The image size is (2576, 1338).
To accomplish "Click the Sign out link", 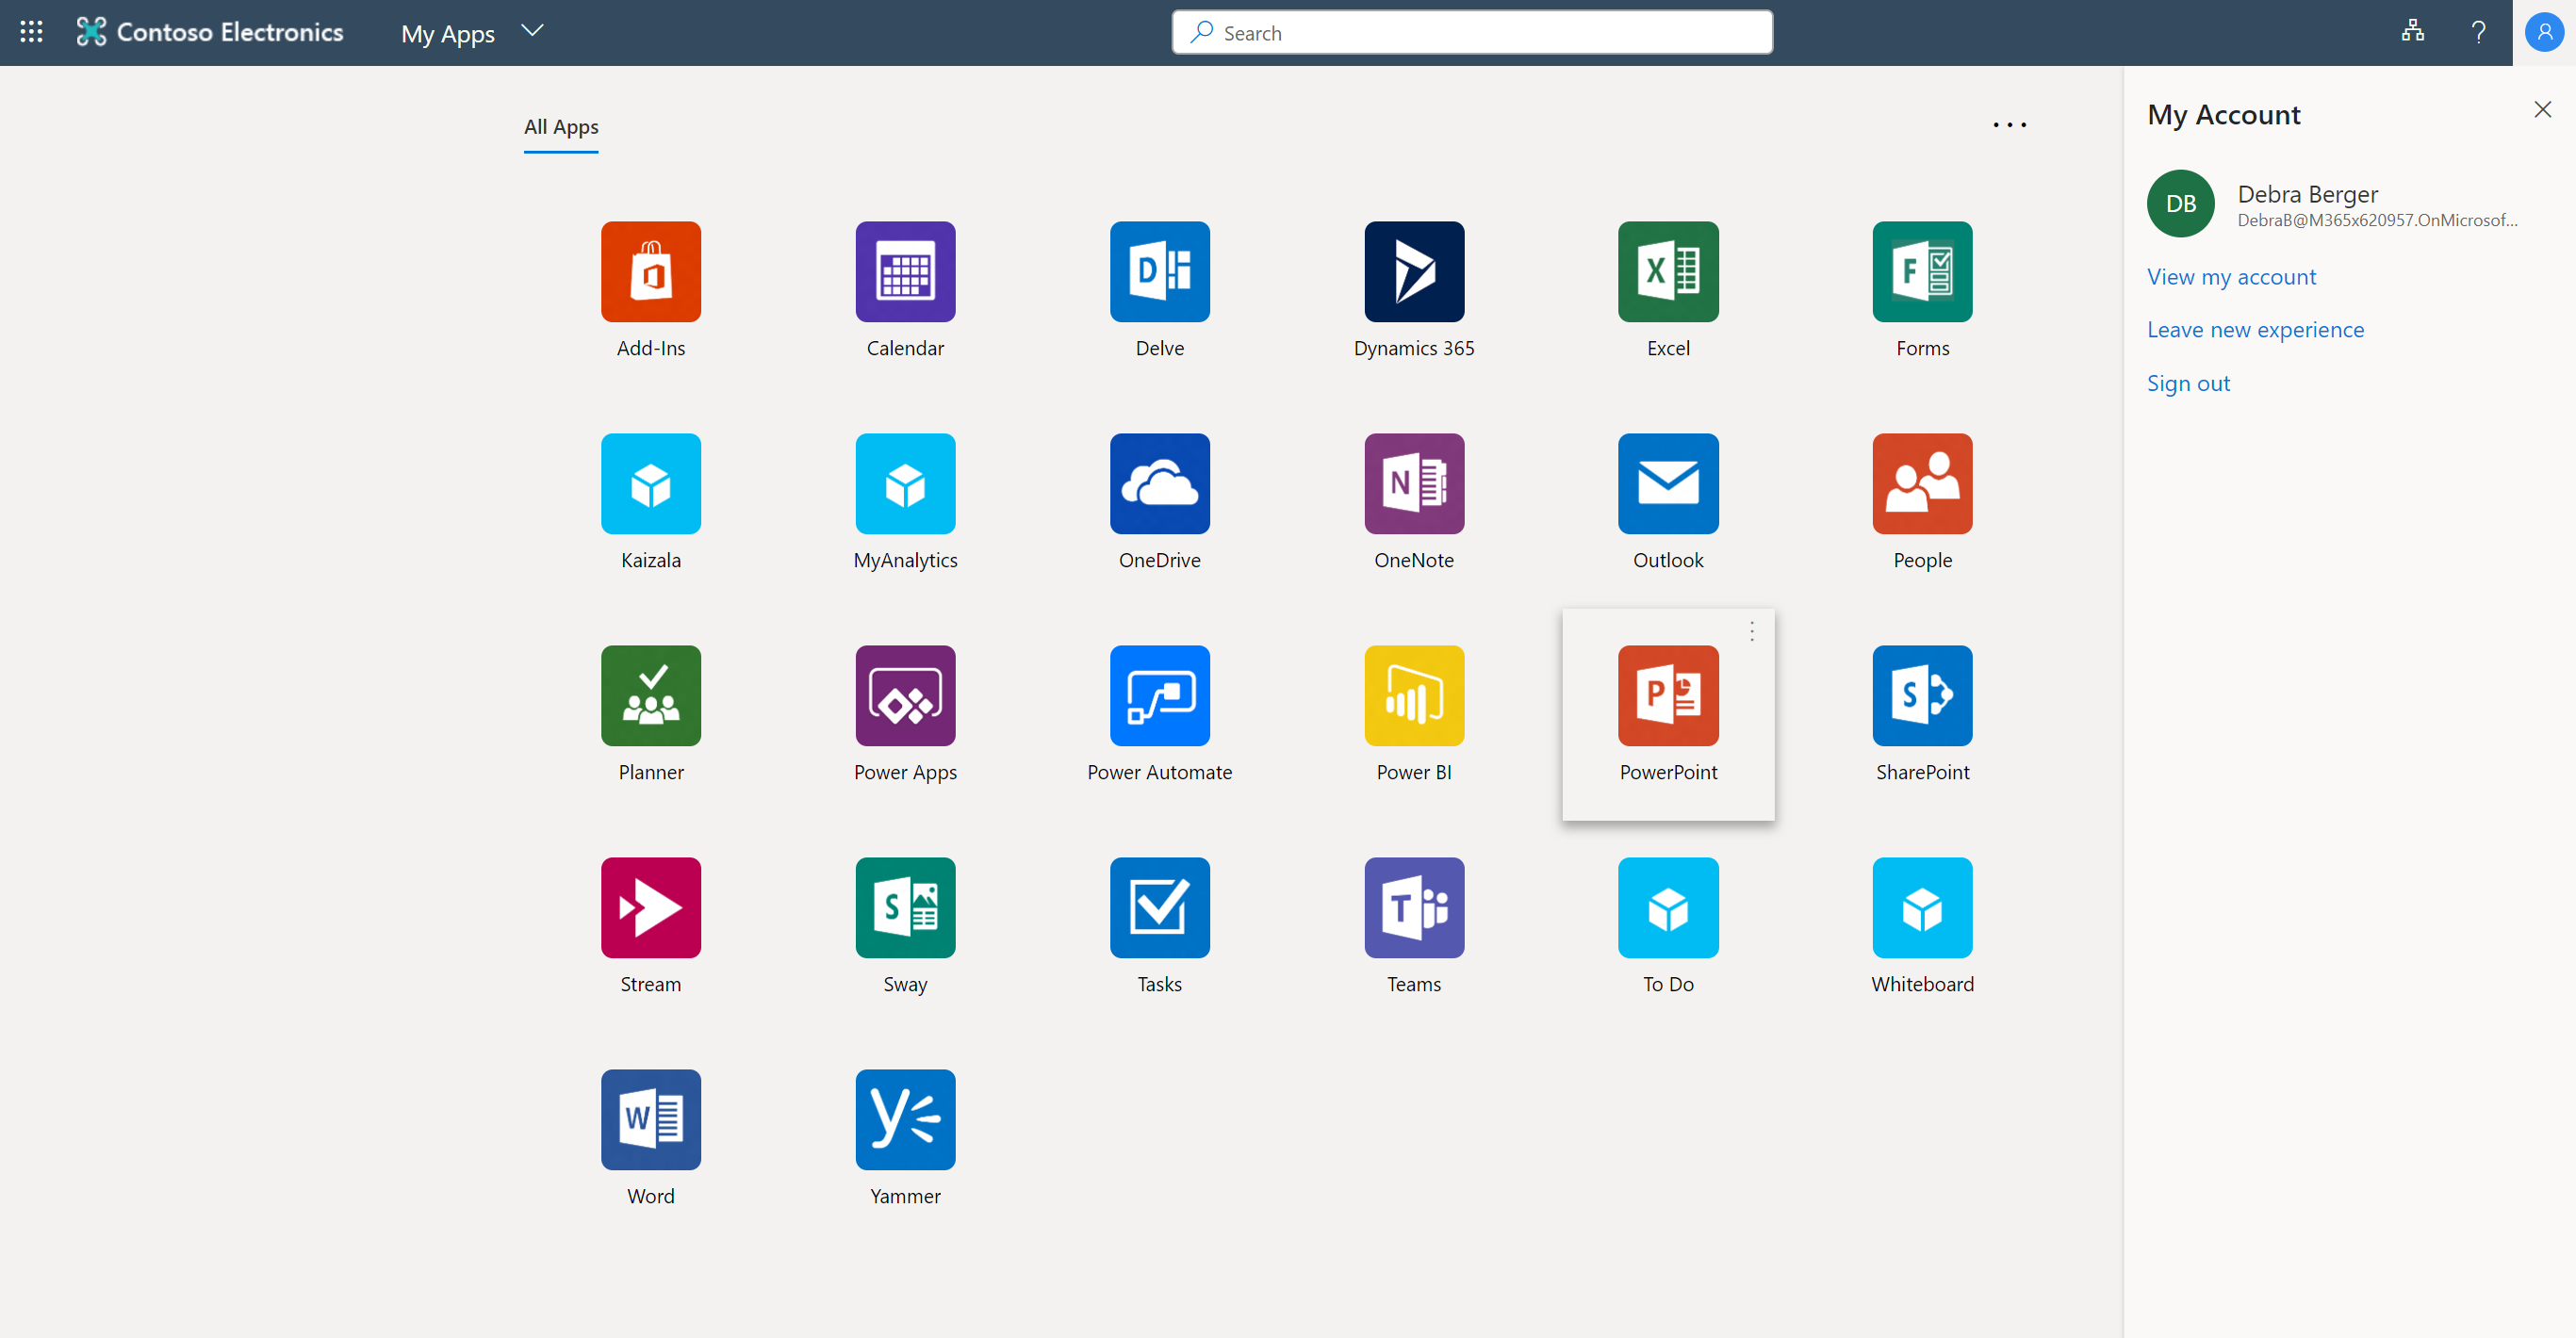I will click(x=2188, y=383).
